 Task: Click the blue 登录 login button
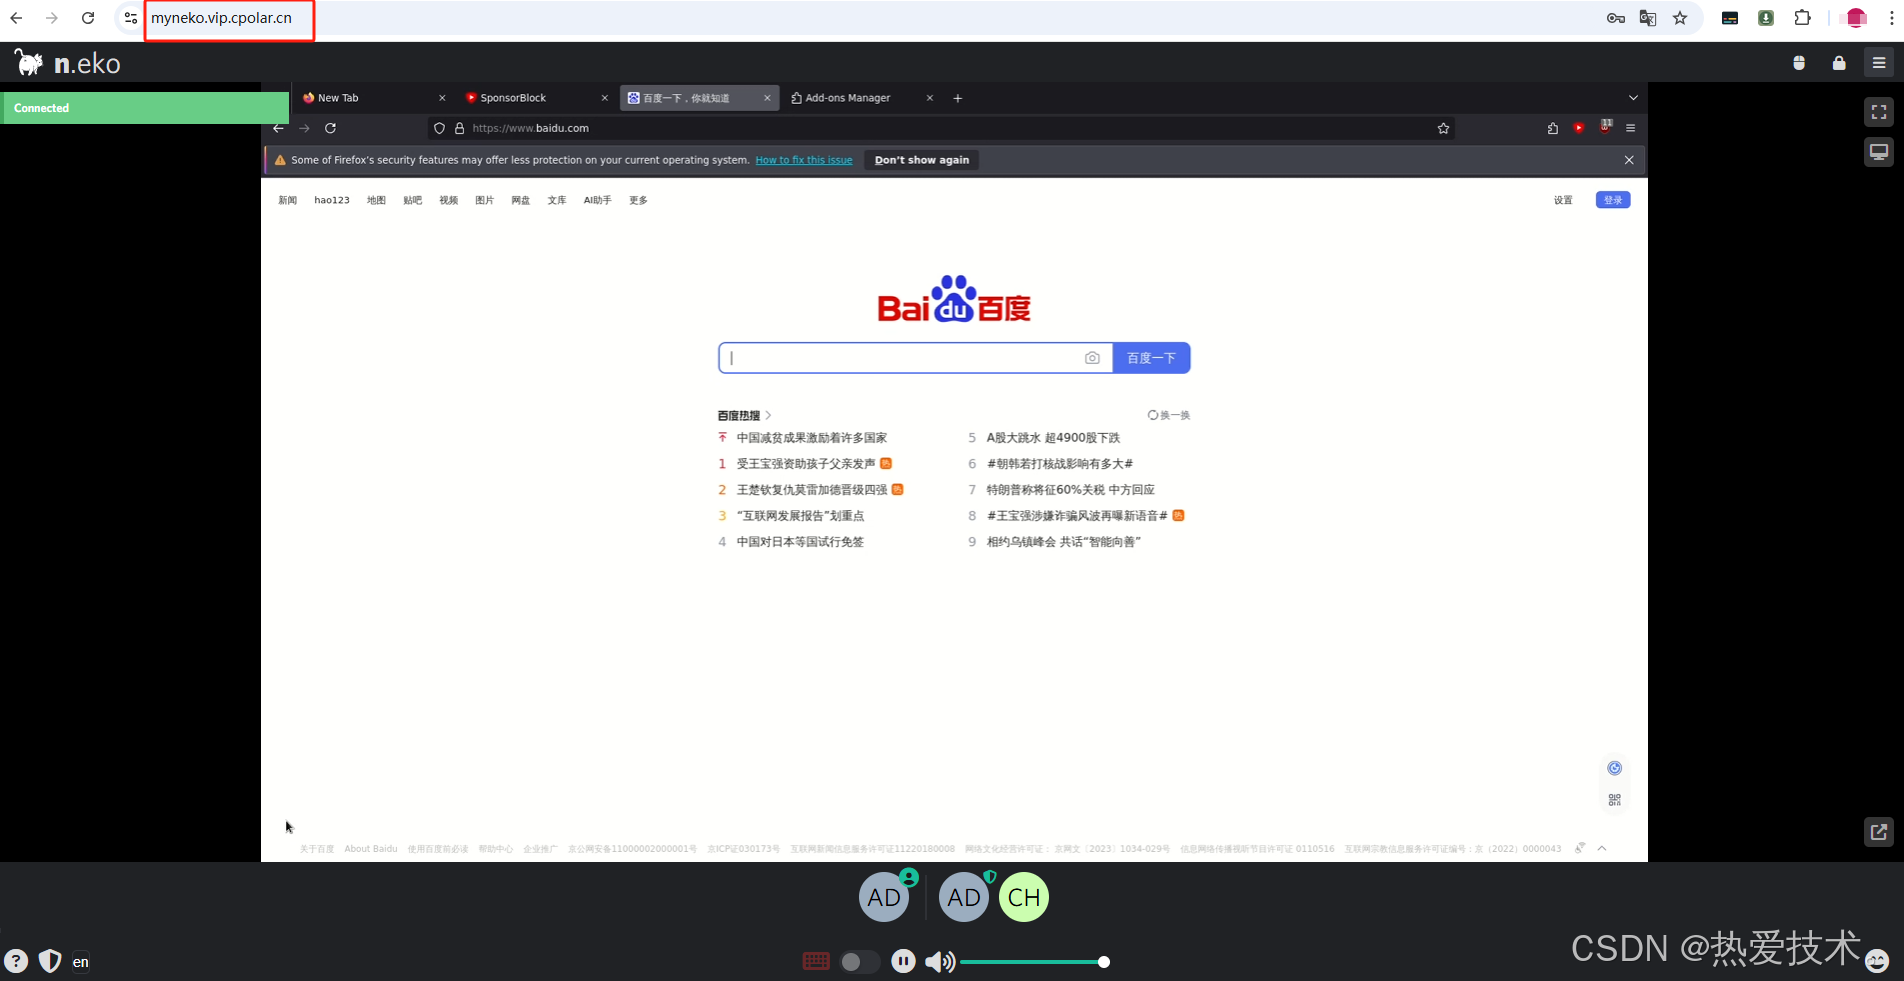[1613, 200]
